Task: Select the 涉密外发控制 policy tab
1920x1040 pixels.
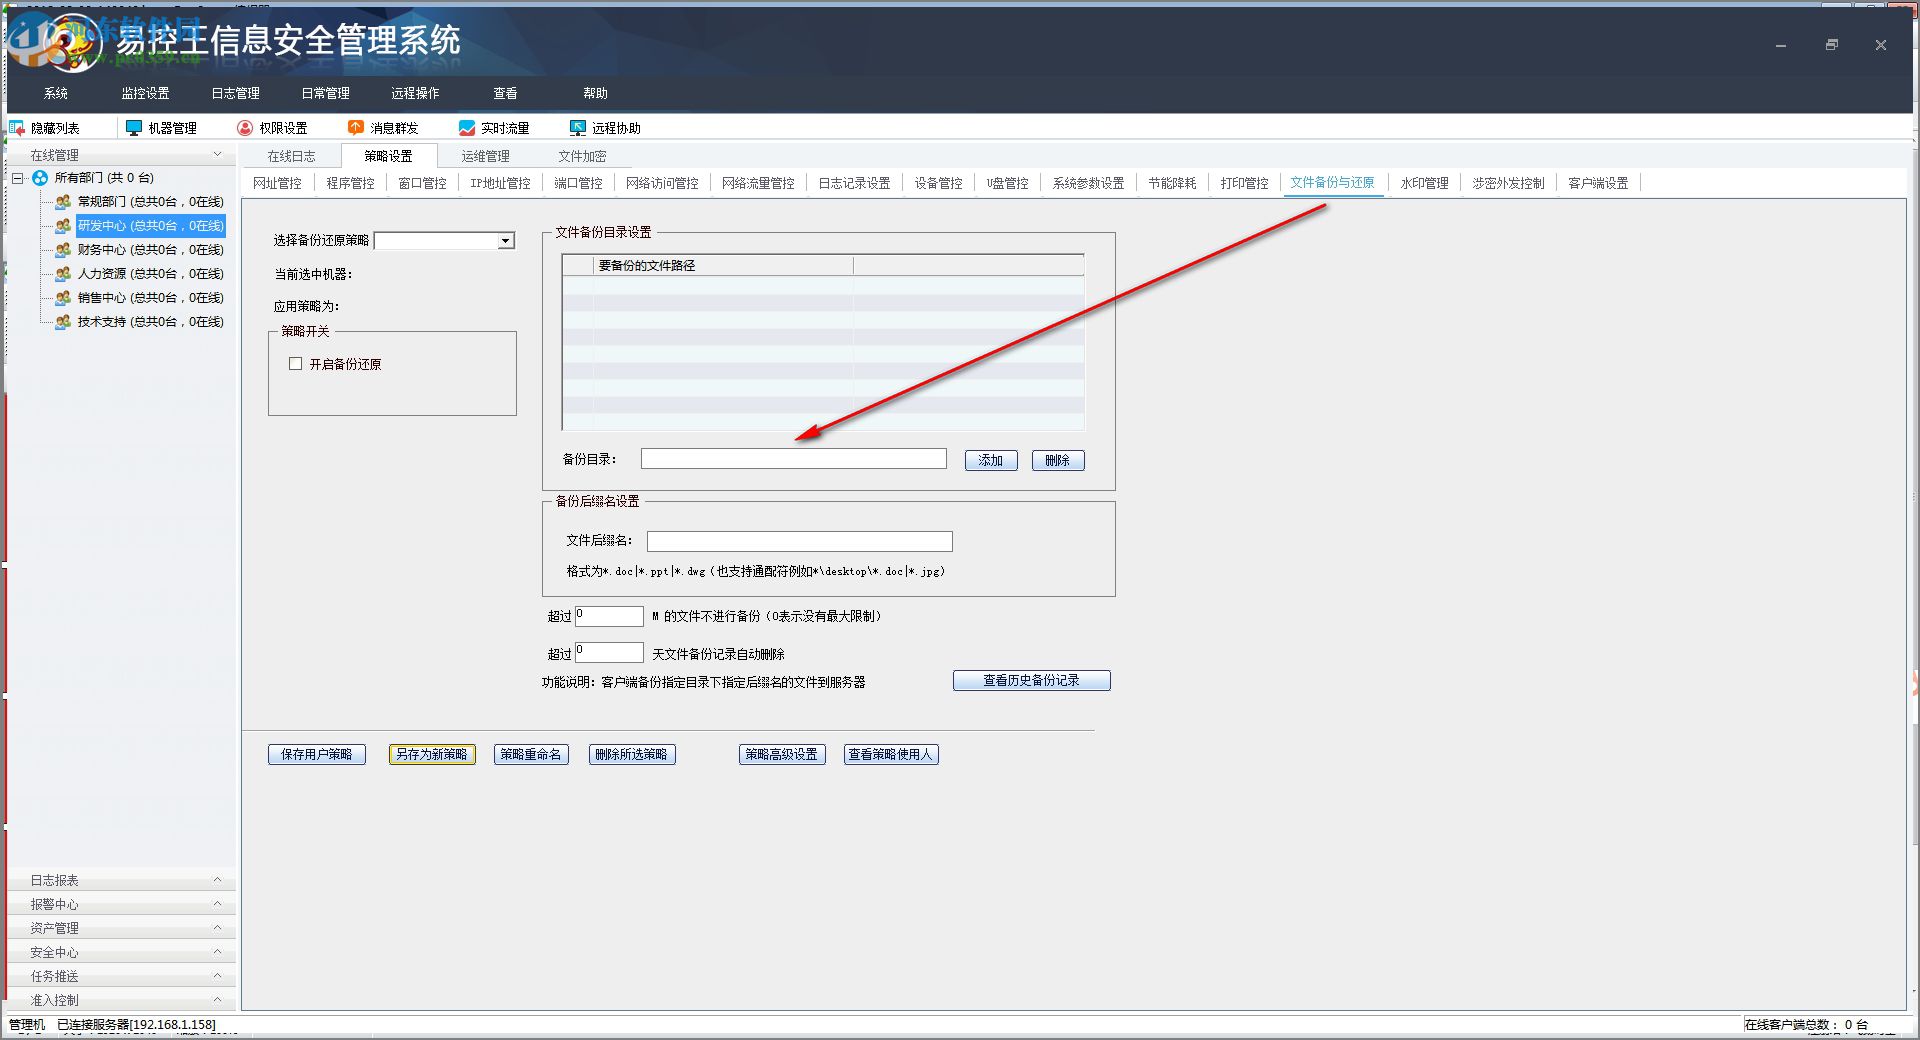Action: pos(1508,183)
